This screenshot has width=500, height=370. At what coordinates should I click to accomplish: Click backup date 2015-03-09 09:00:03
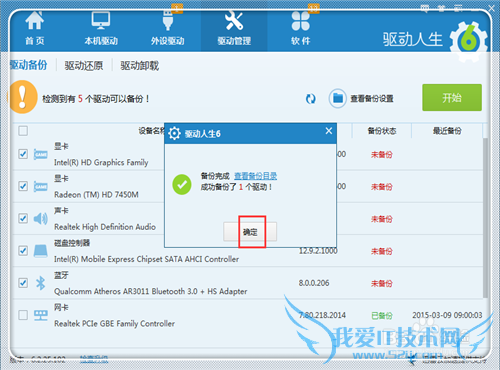tap(447, 315)
